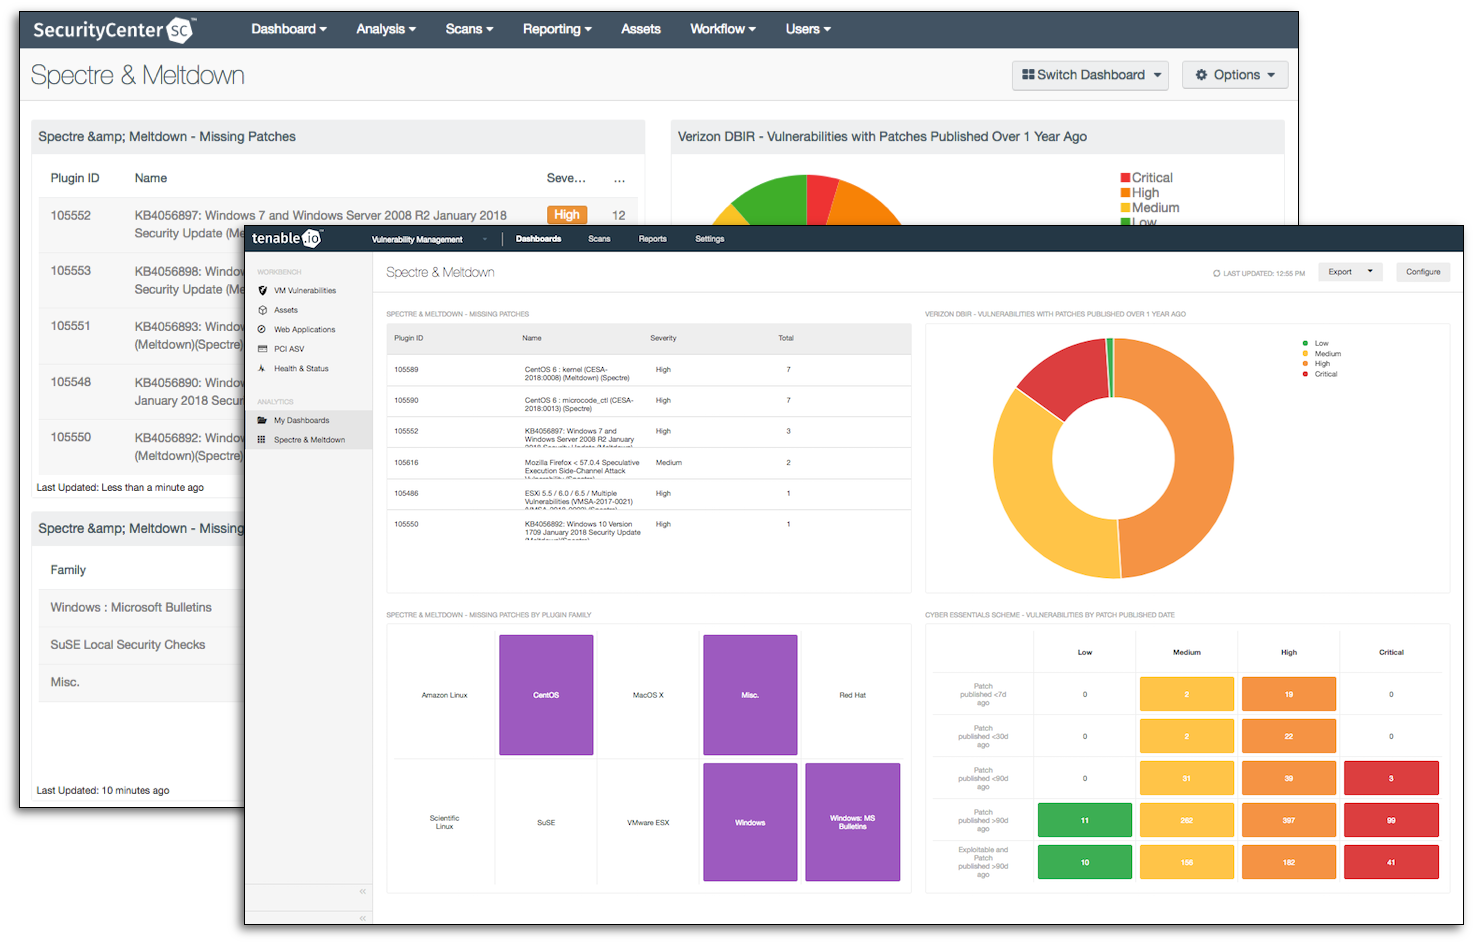Open VM Vulnerabilities shield icon in sidebar
Image resolution: width=1475 pixels, height=944 pixels.
pyautogui.click(x=263, y=291)
